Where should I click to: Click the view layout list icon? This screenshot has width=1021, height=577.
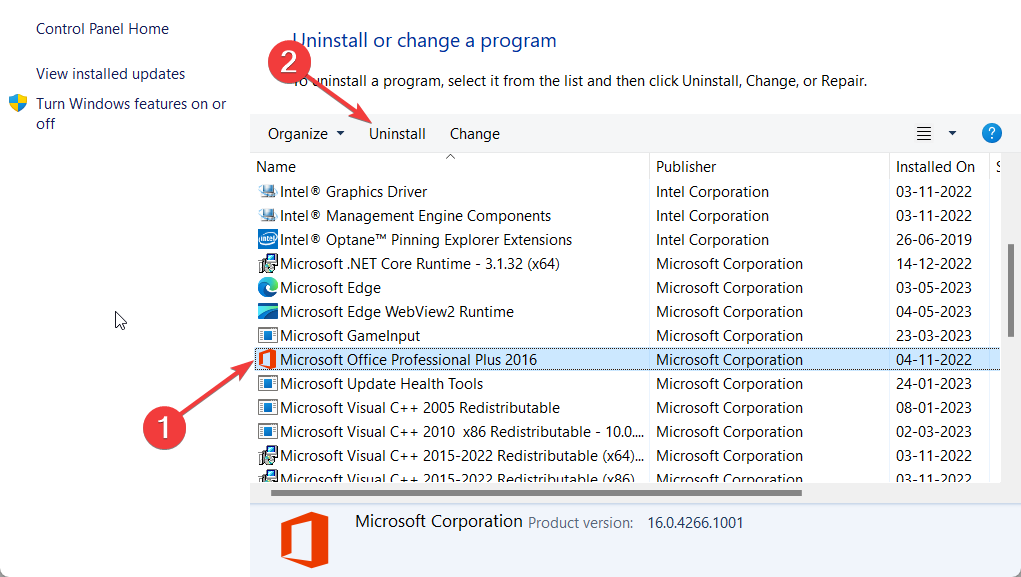coord(923,134)
